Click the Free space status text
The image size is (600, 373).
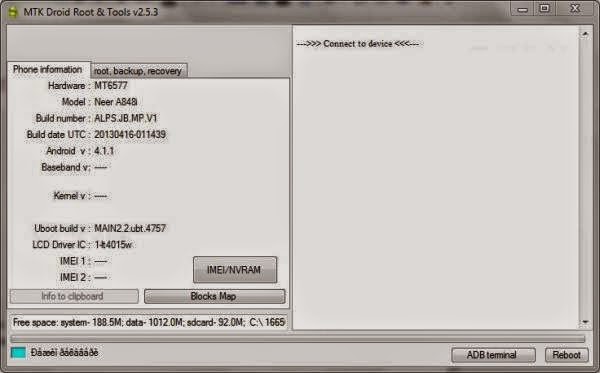pos(148,322)
